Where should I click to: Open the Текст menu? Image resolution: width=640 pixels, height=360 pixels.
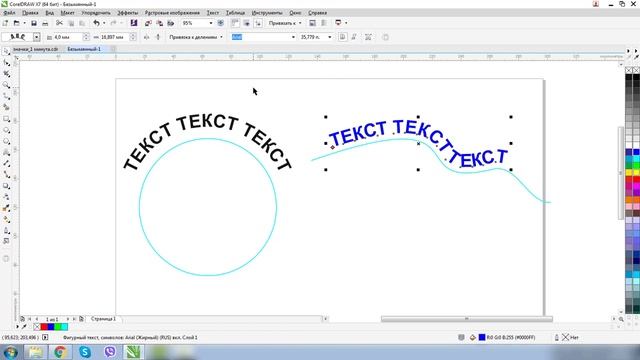(x=213, y=13)
